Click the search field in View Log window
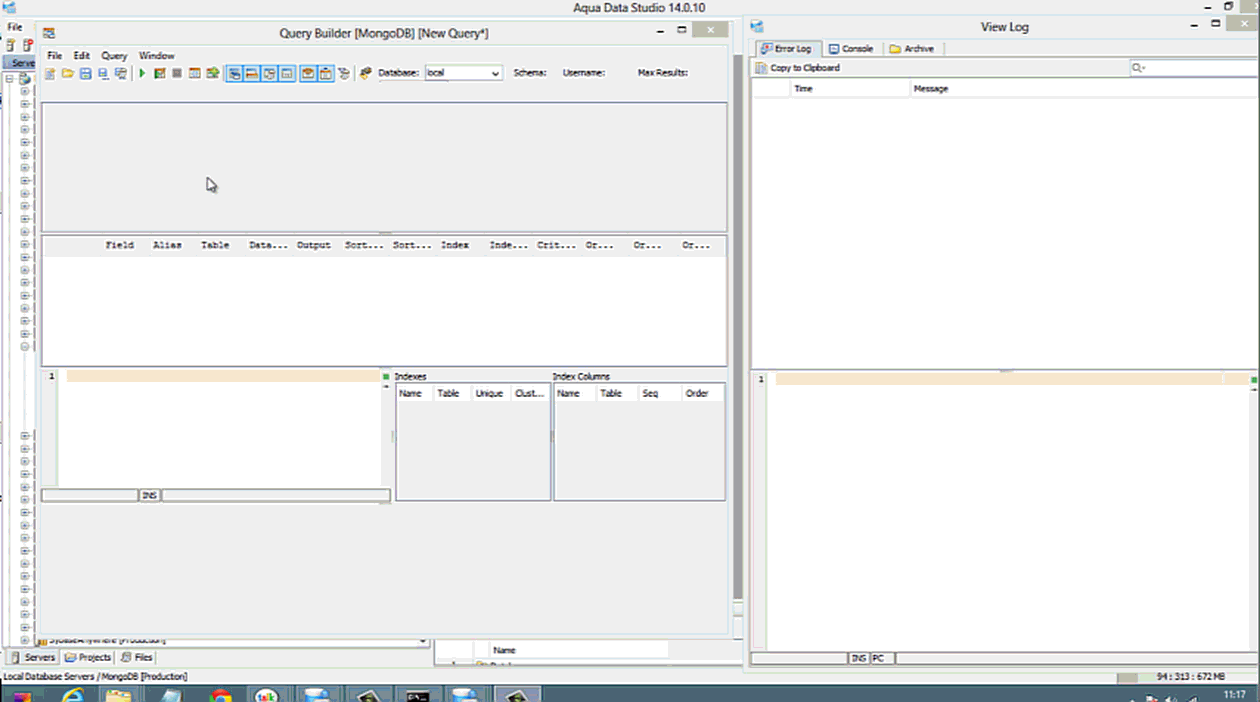The height and width of the screenshot is (702, 1260). point(1194,68)
